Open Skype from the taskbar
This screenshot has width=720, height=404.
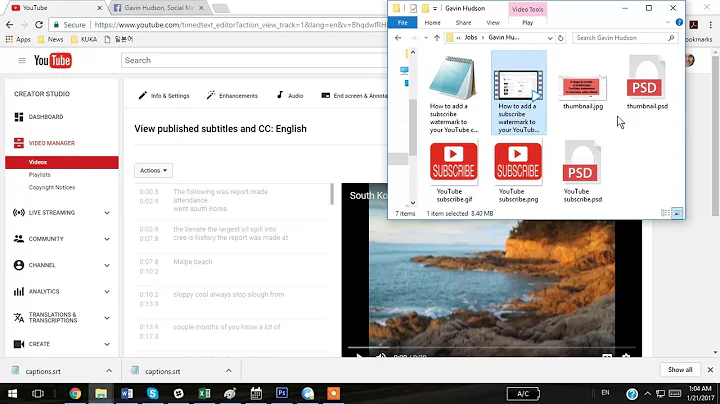[152, 393]
